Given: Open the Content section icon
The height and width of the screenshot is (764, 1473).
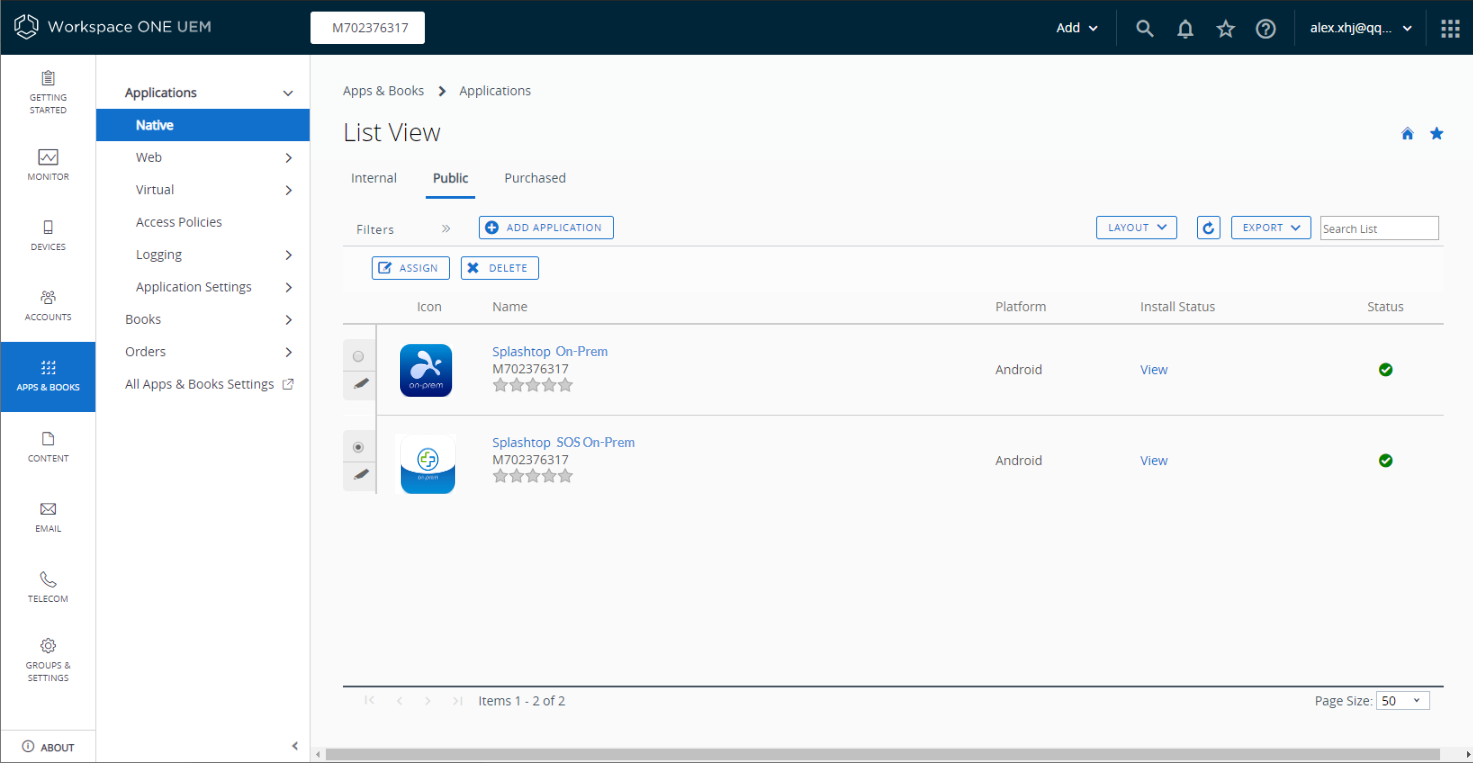Looking at the screenshot, I should coord(48,439).
